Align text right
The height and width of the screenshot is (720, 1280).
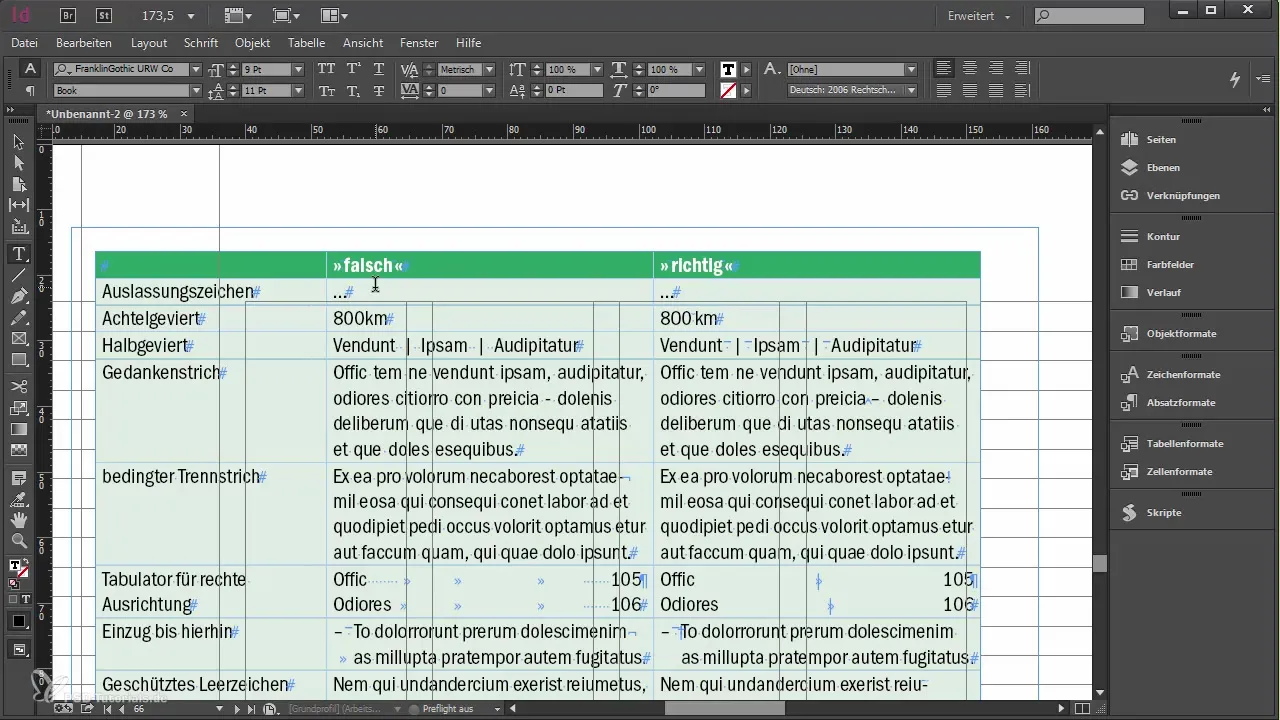point(996,68)
